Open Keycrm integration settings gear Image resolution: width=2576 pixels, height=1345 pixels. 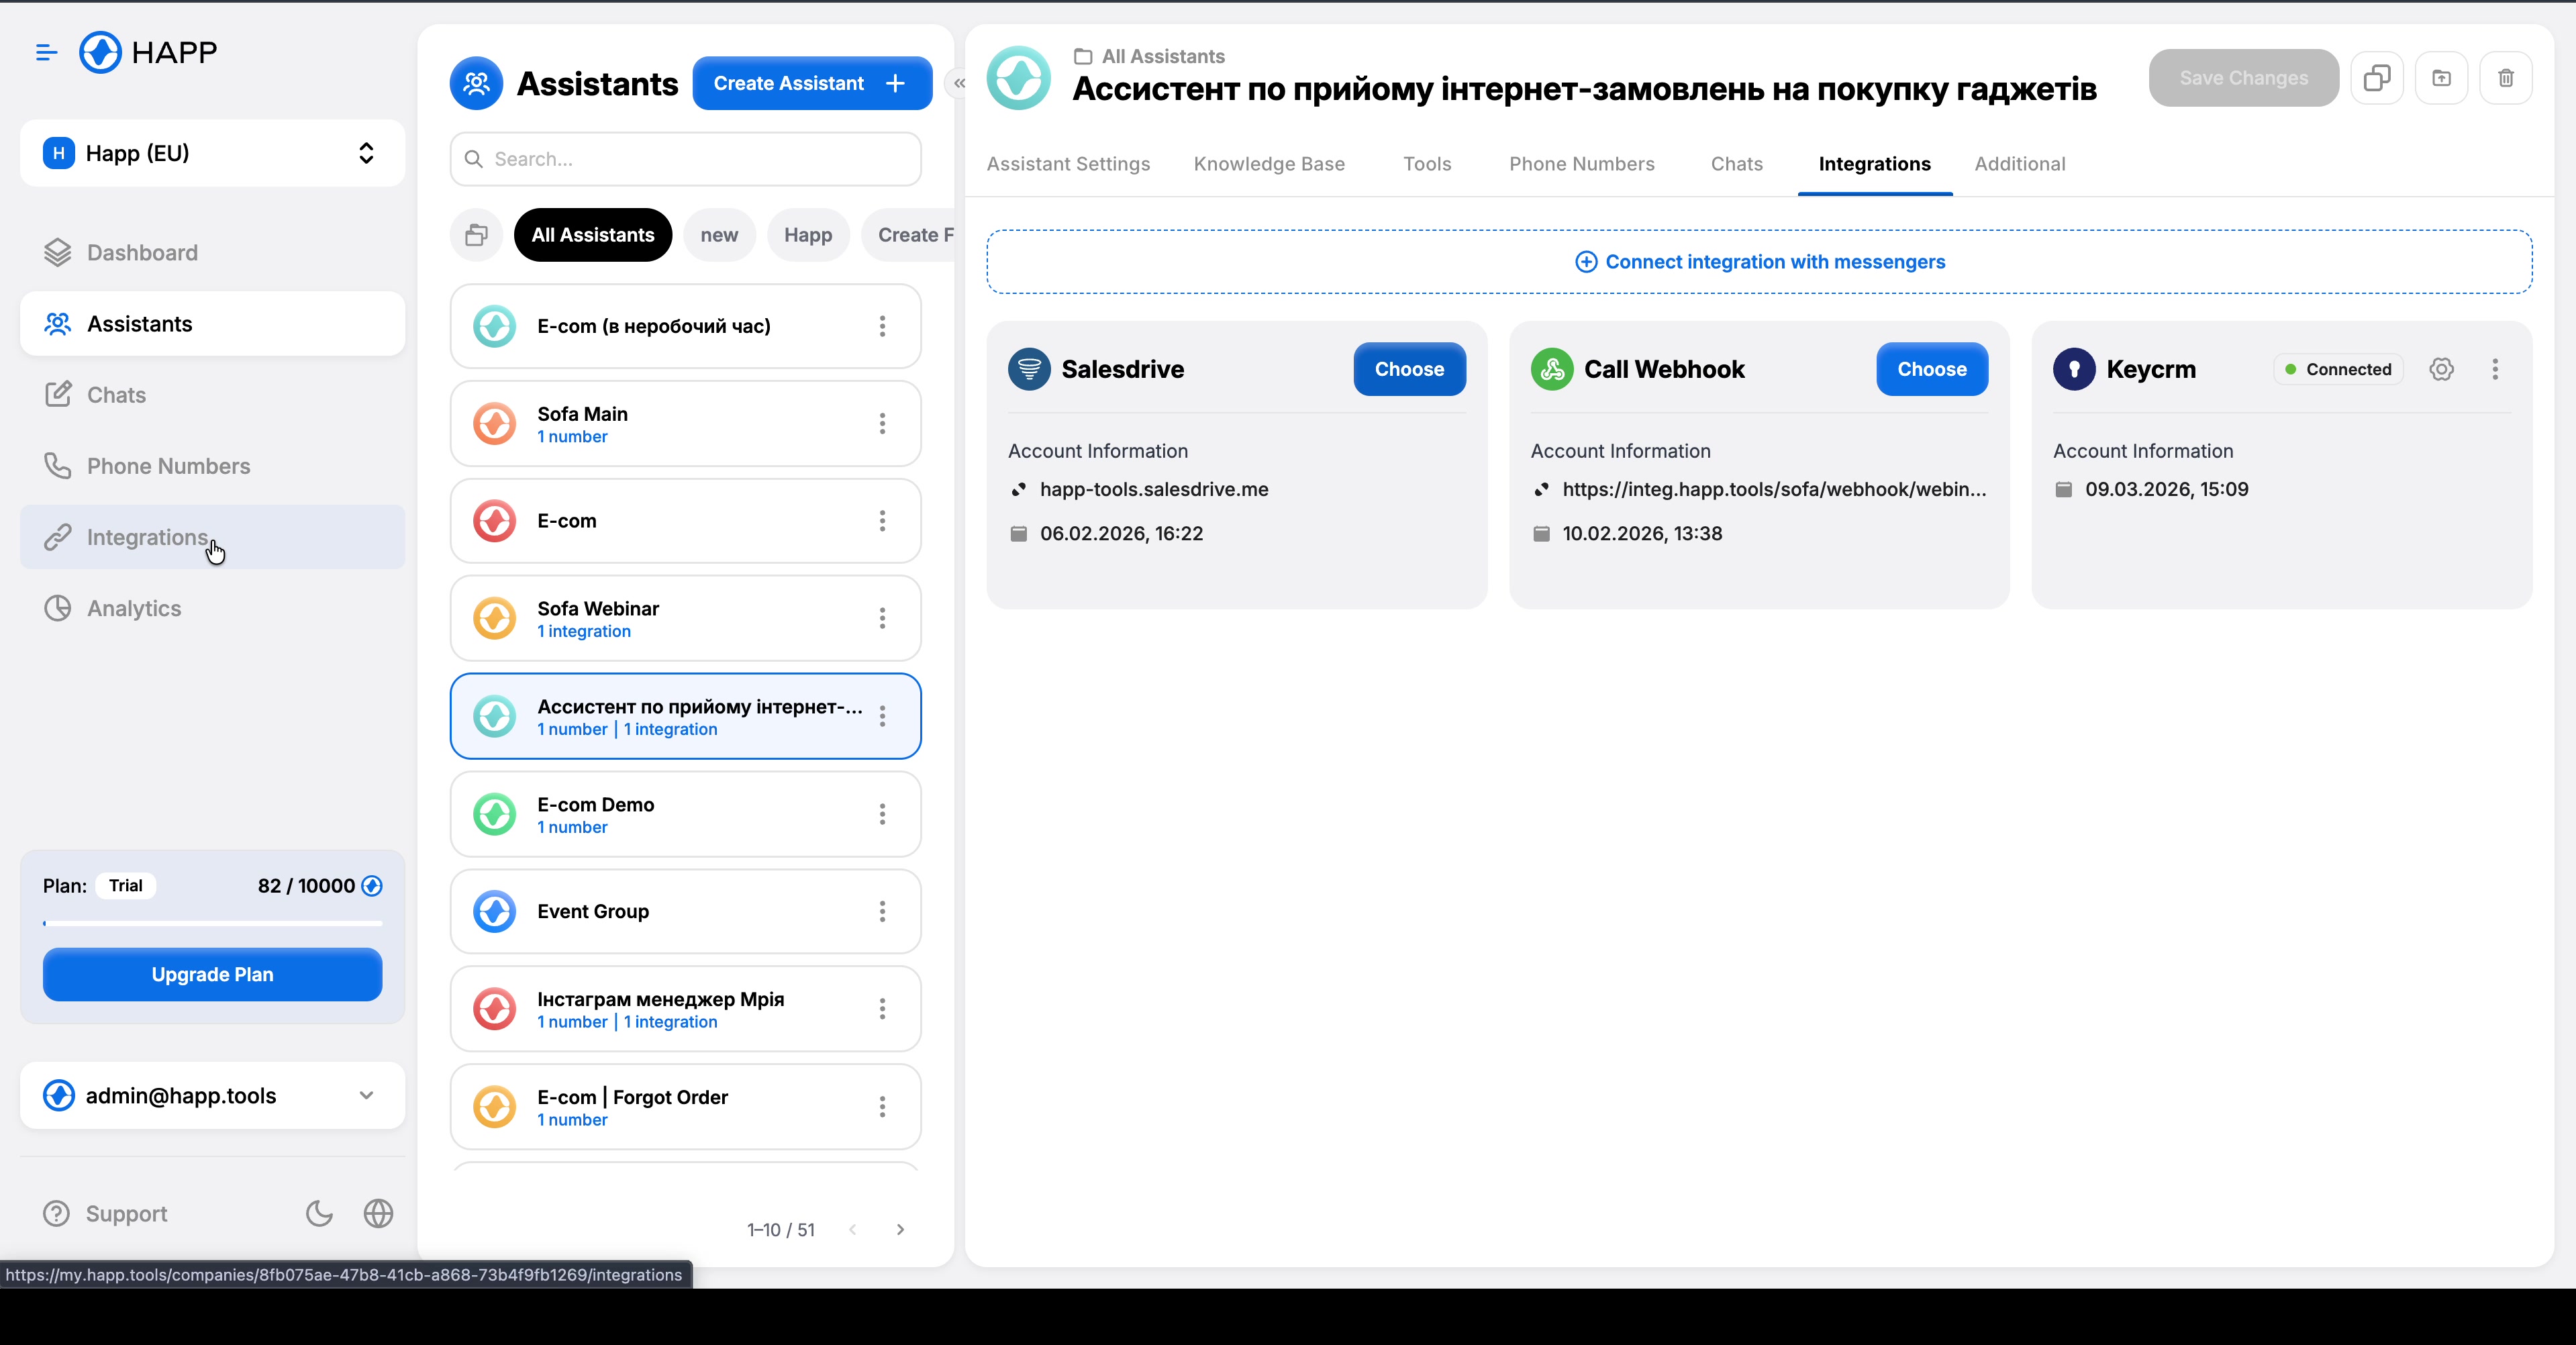pyautogui.click(x=2442, y=369)
